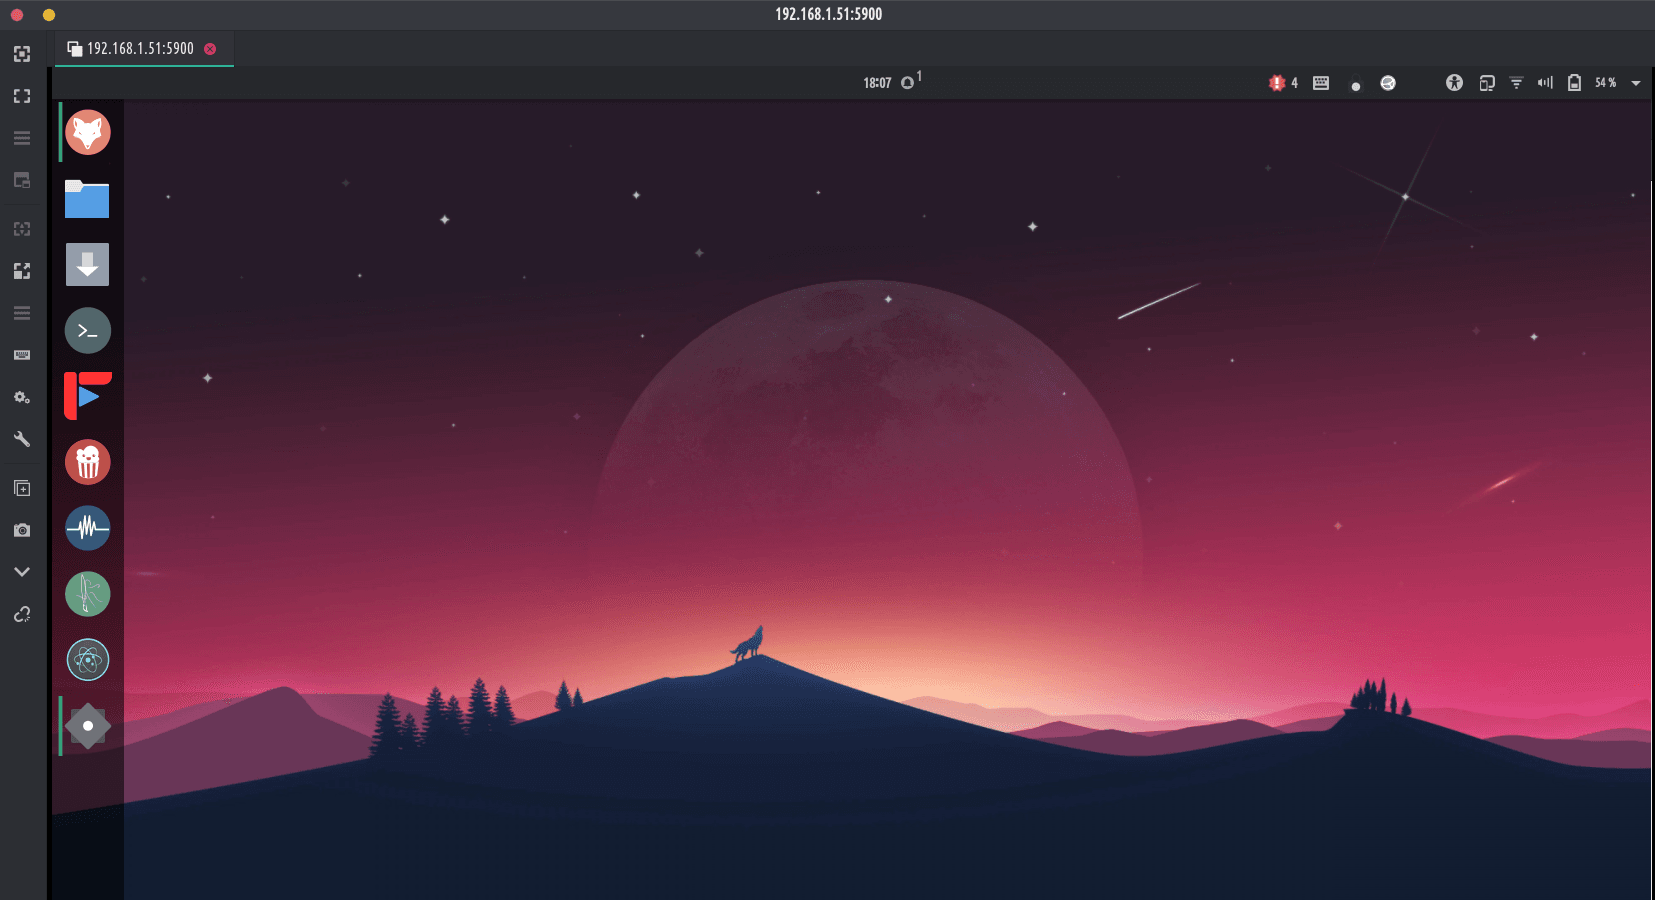The width and height of the screenshot is (1655, 900).
Task: Open the volume indicator in the top panel
Action: [x=1545, y=83]
